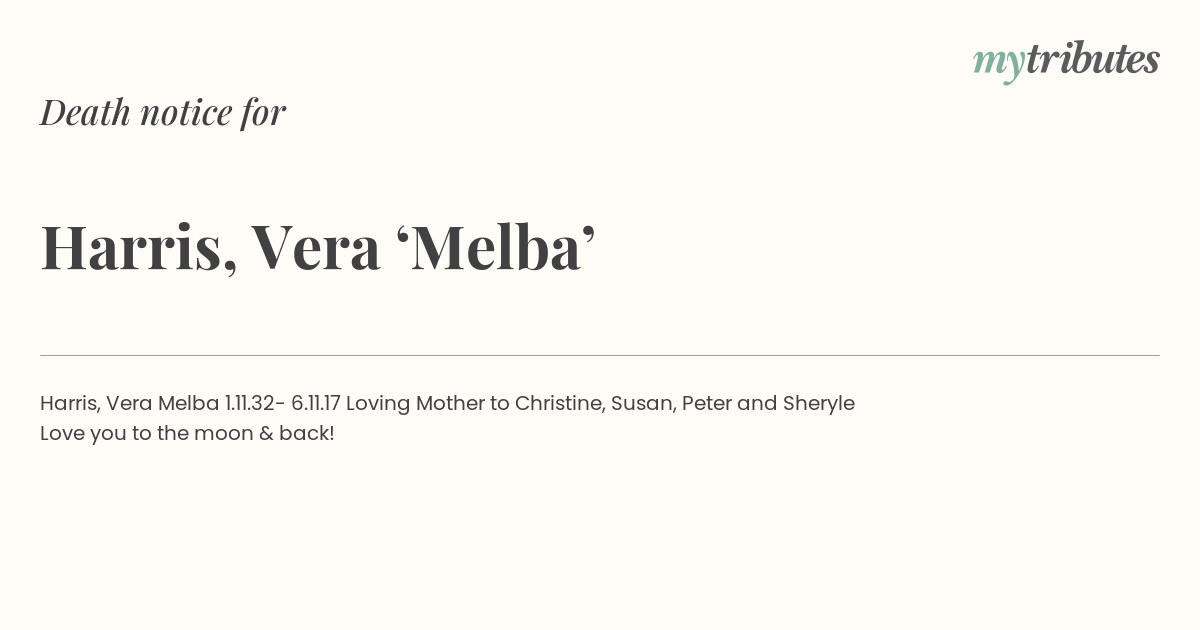Screen dimensions: 1200x630
Task: Click the death date '6.11.17' in notice
Action: pyautogui.click(x=316, y=403)
